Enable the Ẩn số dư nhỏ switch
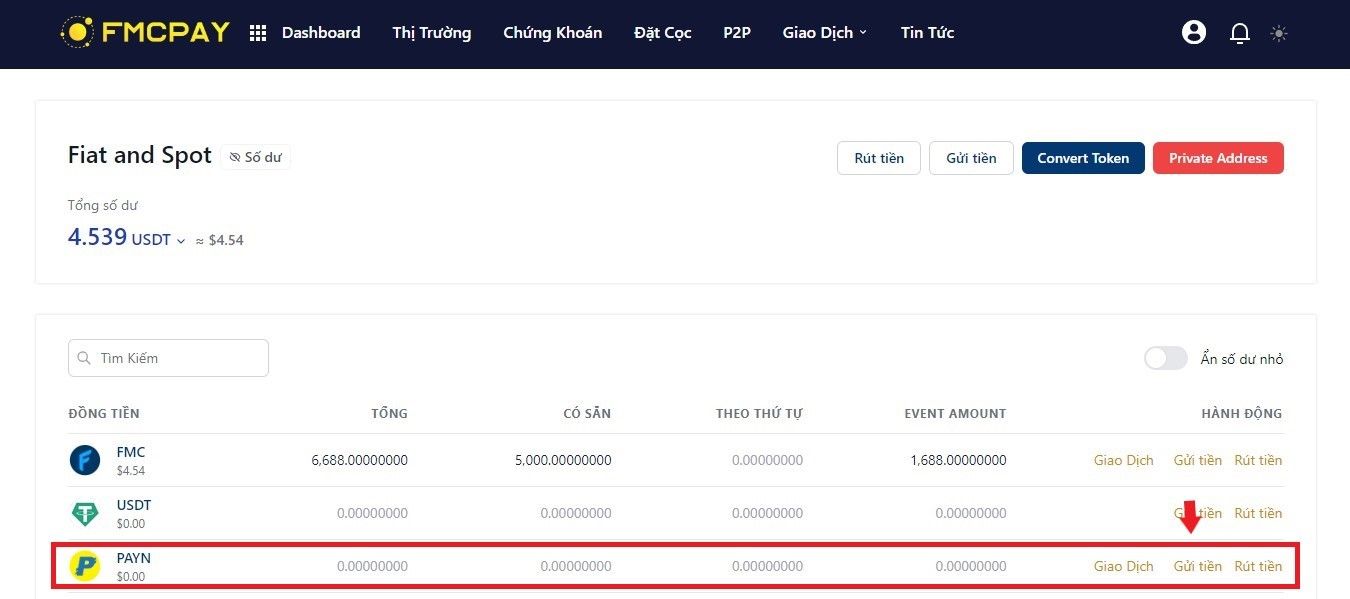This screenshot has width=1350, height=599. click(x=1166, y=358)
